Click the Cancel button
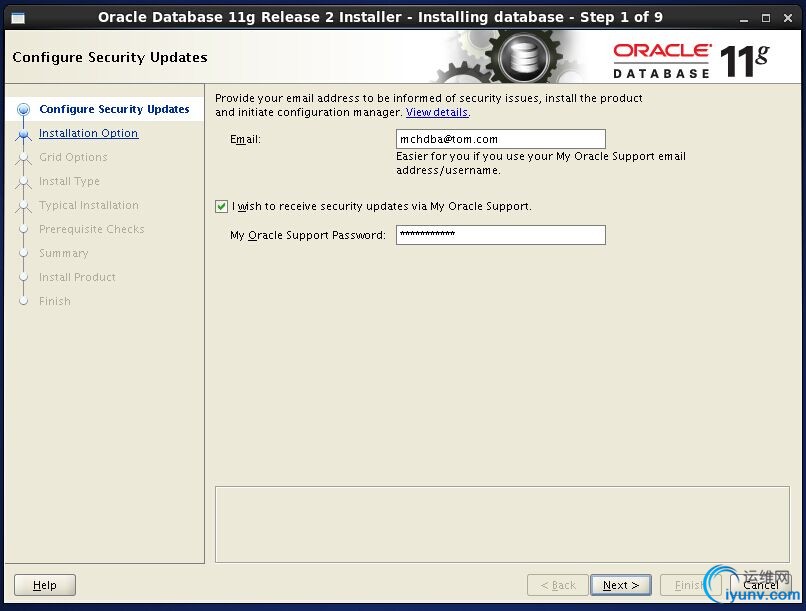 pos(760,585)
